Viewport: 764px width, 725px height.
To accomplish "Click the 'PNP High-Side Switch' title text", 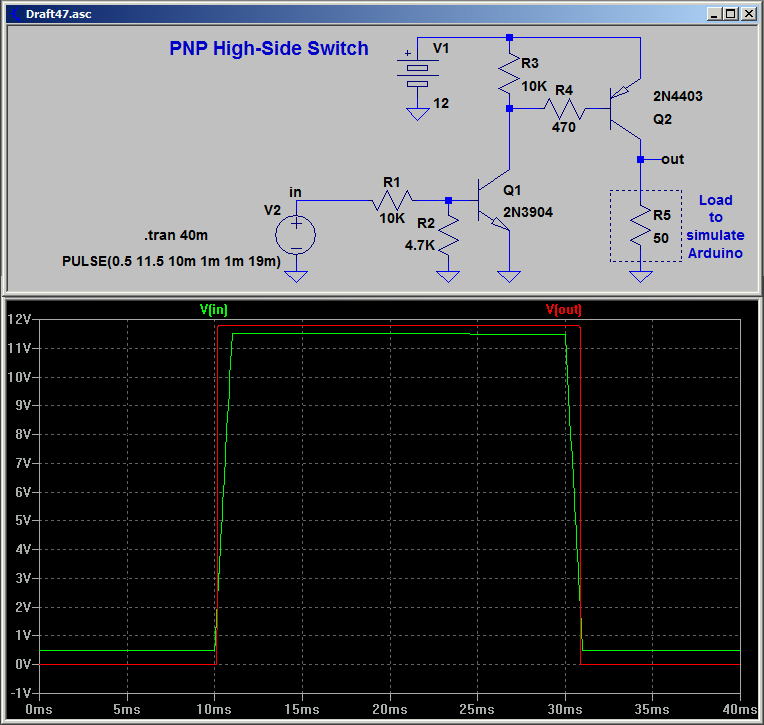I will 269,48.
